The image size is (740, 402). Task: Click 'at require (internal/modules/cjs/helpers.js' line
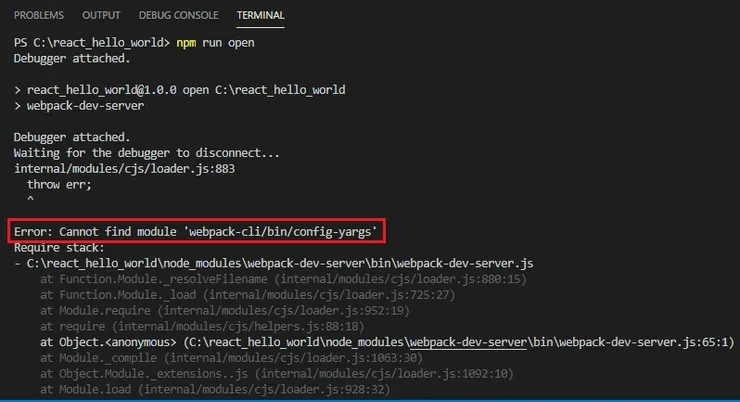point(202,327)
